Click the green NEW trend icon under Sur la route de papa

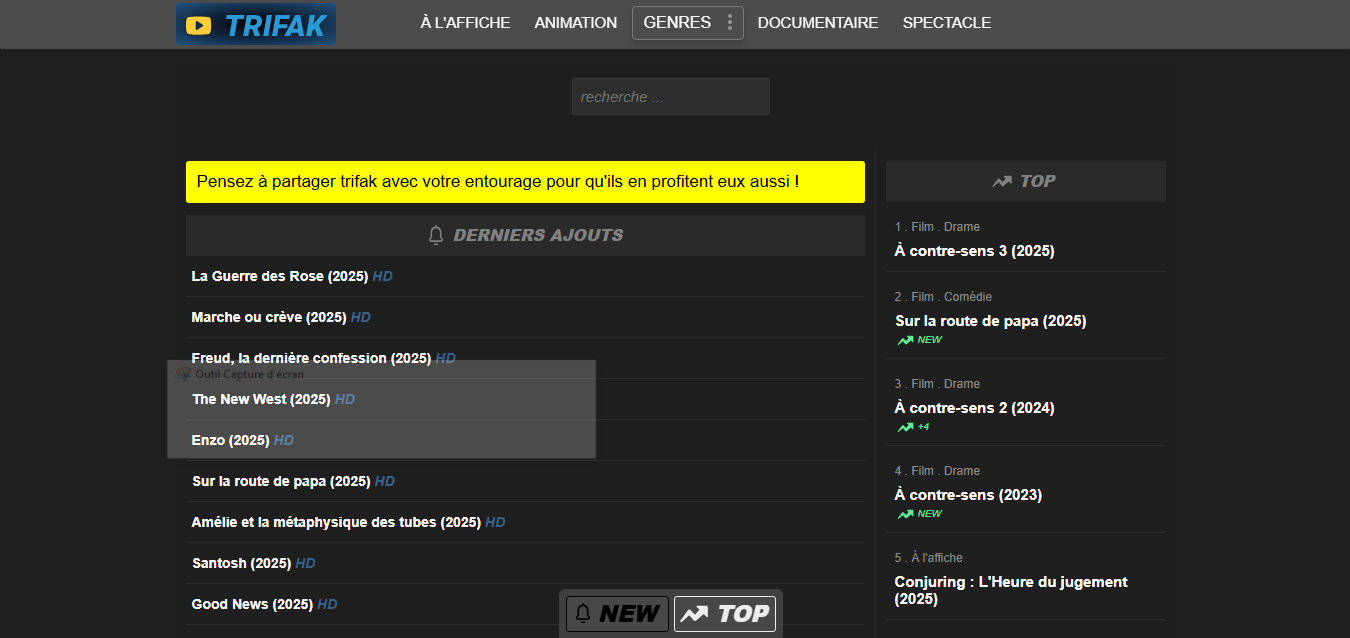pos(905,340)
